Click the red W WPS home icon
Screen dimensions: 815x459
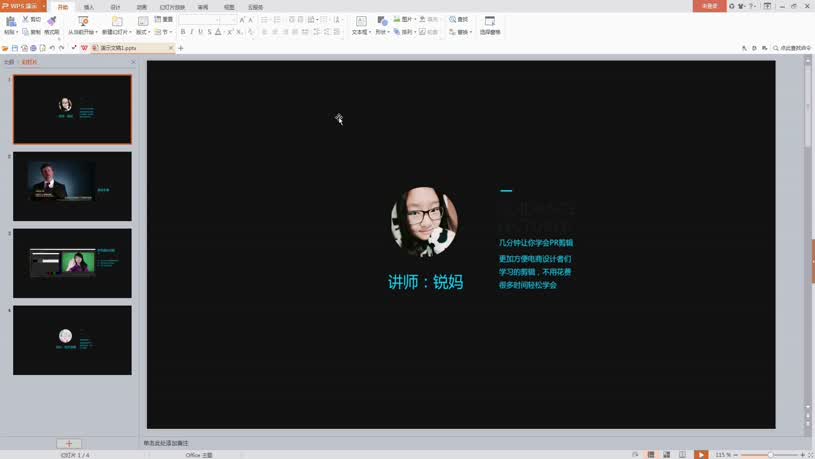pyautogui.click(x=84, y=48)
